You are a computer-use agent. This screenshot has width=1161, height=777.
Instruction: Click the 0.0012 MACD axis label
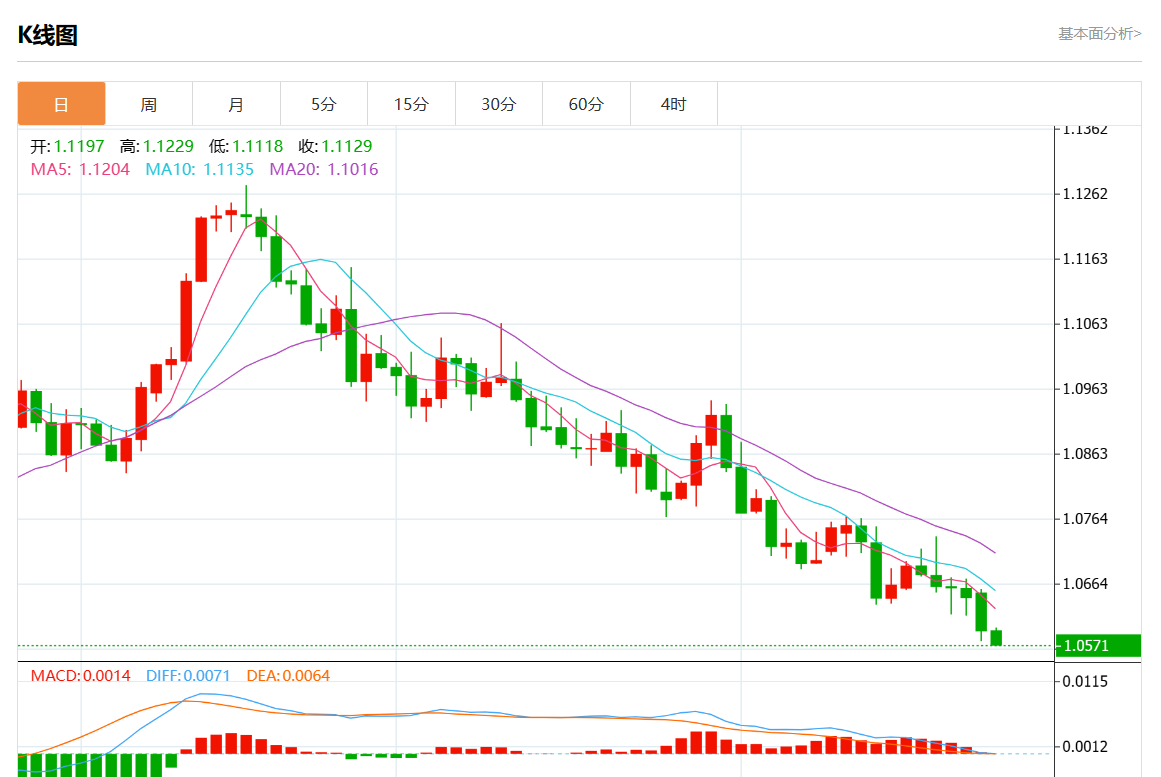click(x=1085, y=747)
